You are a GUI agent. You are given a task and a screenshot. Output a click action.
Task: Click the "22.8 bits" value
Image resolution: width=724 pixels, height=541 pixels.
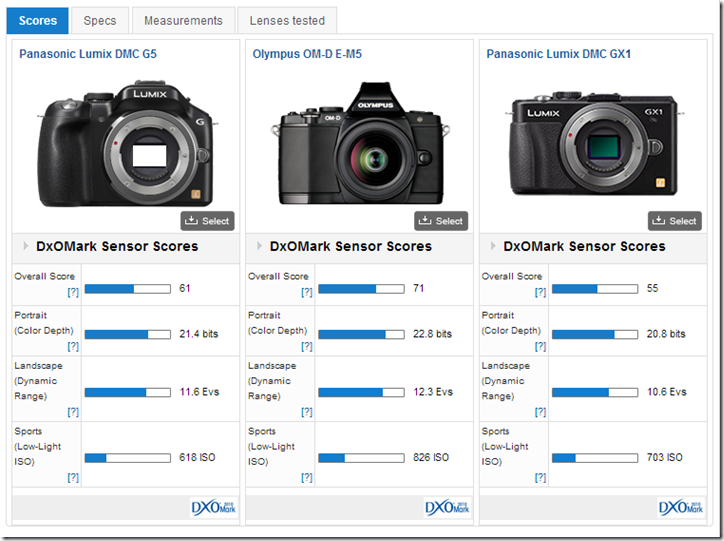[432, 334]
